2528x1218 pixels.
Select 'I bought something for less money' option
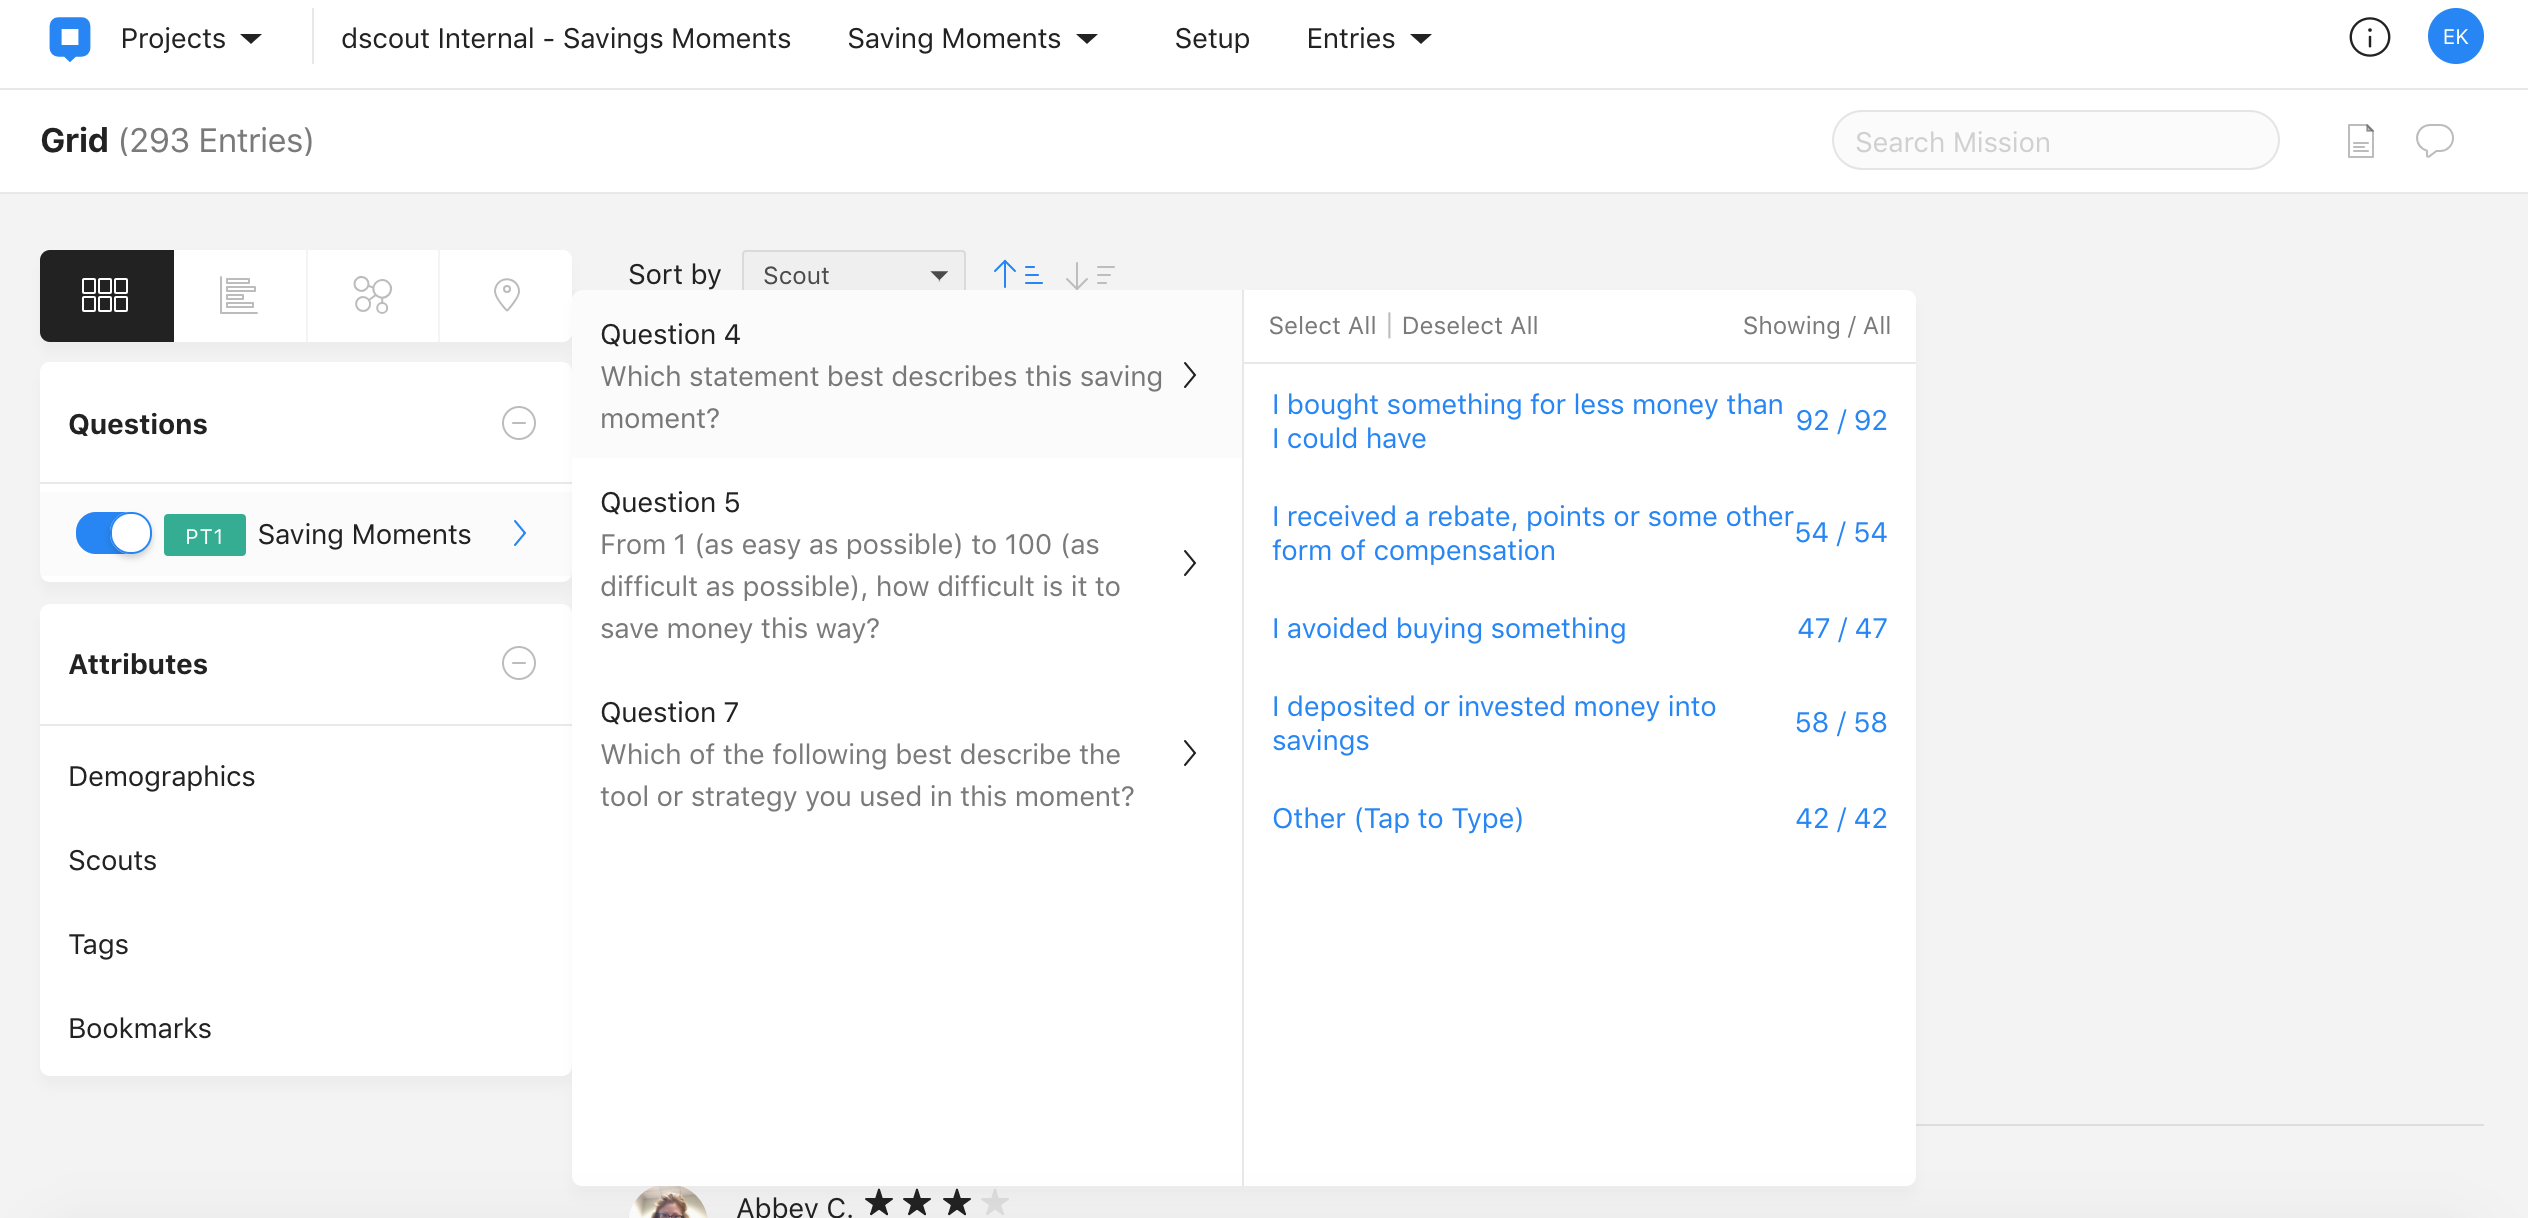click(x=1527, y=421)
